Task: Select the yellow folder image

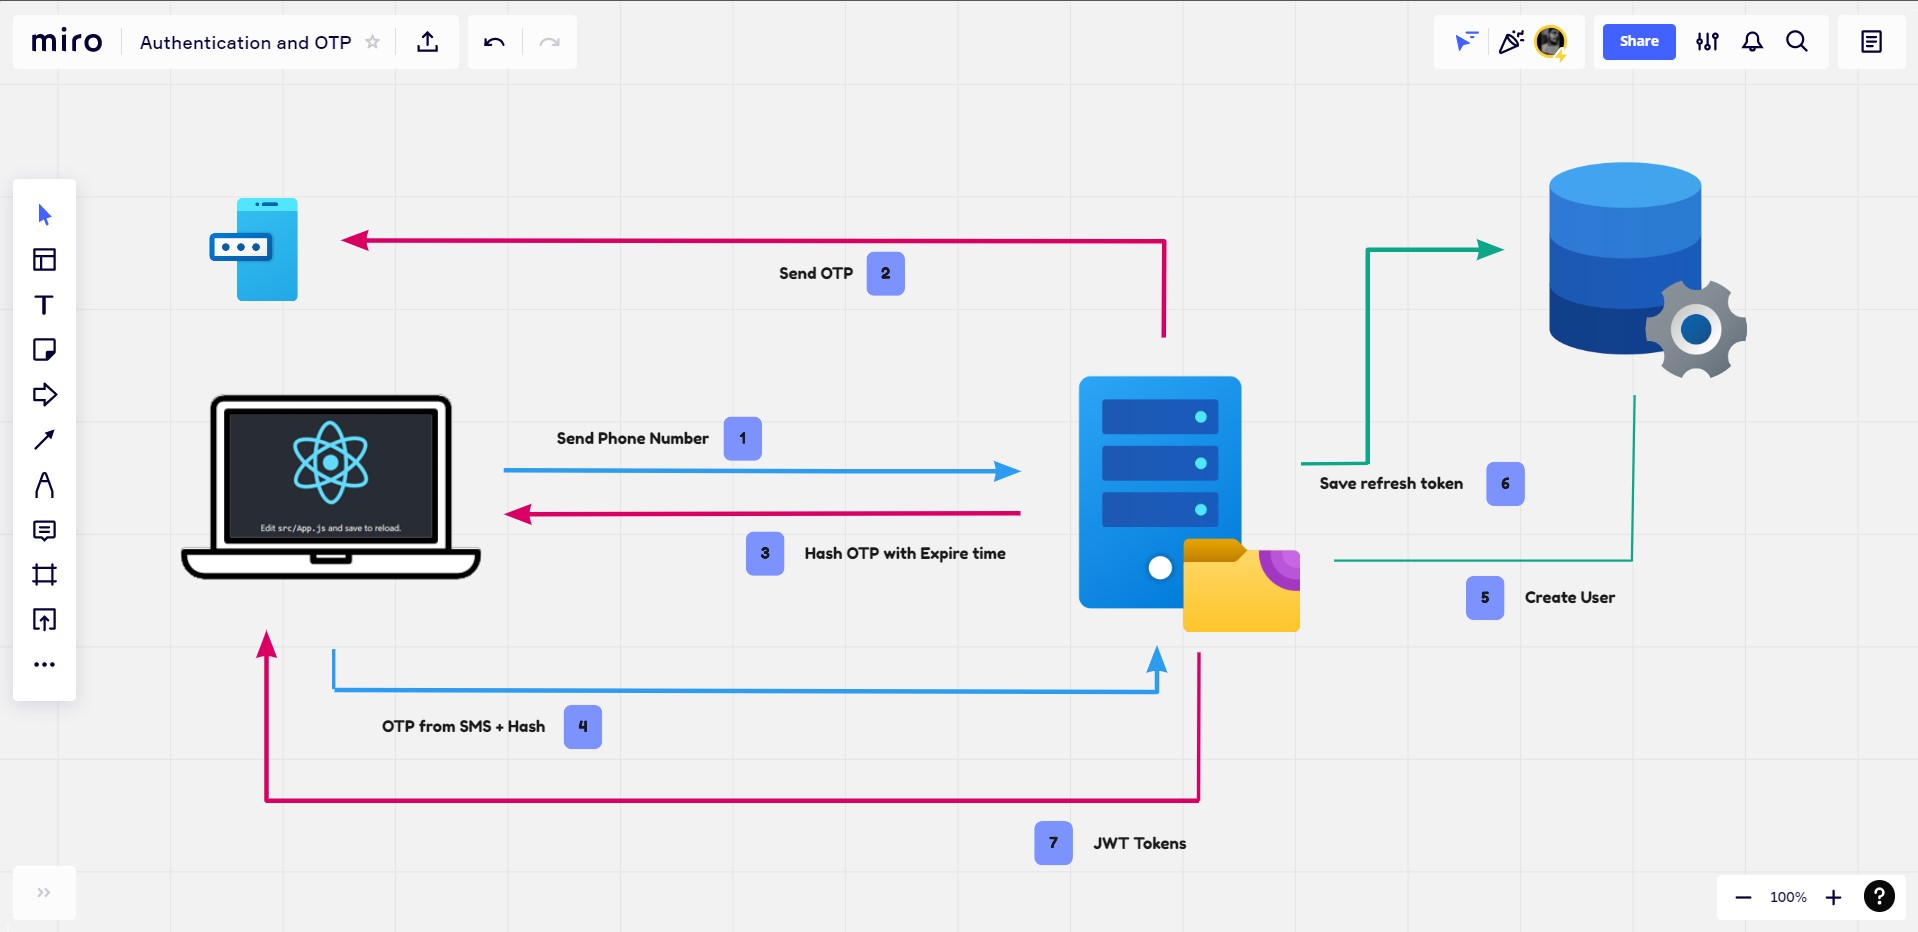Action: (1241, 585)
